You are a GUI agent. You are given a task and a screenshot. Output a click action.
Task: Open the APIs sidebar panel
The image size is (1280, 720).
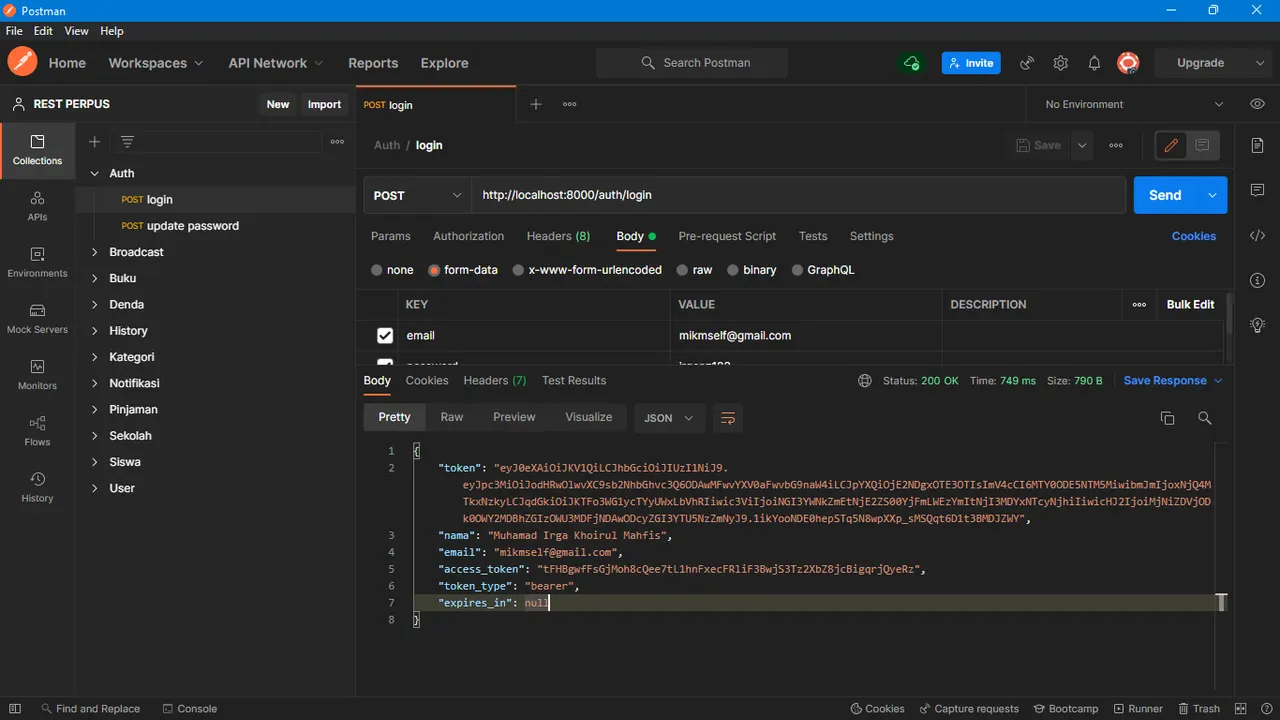(38, 206)
